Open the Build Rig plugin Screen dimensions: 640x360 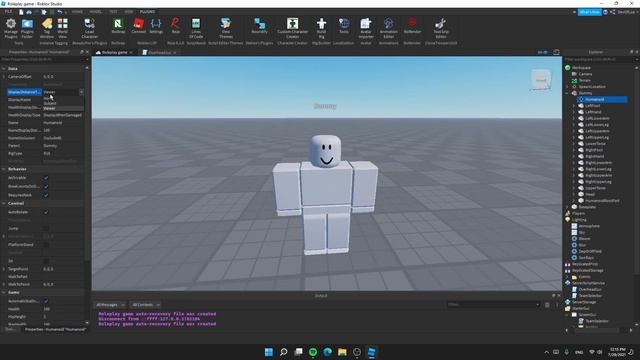tap(321, 28)
